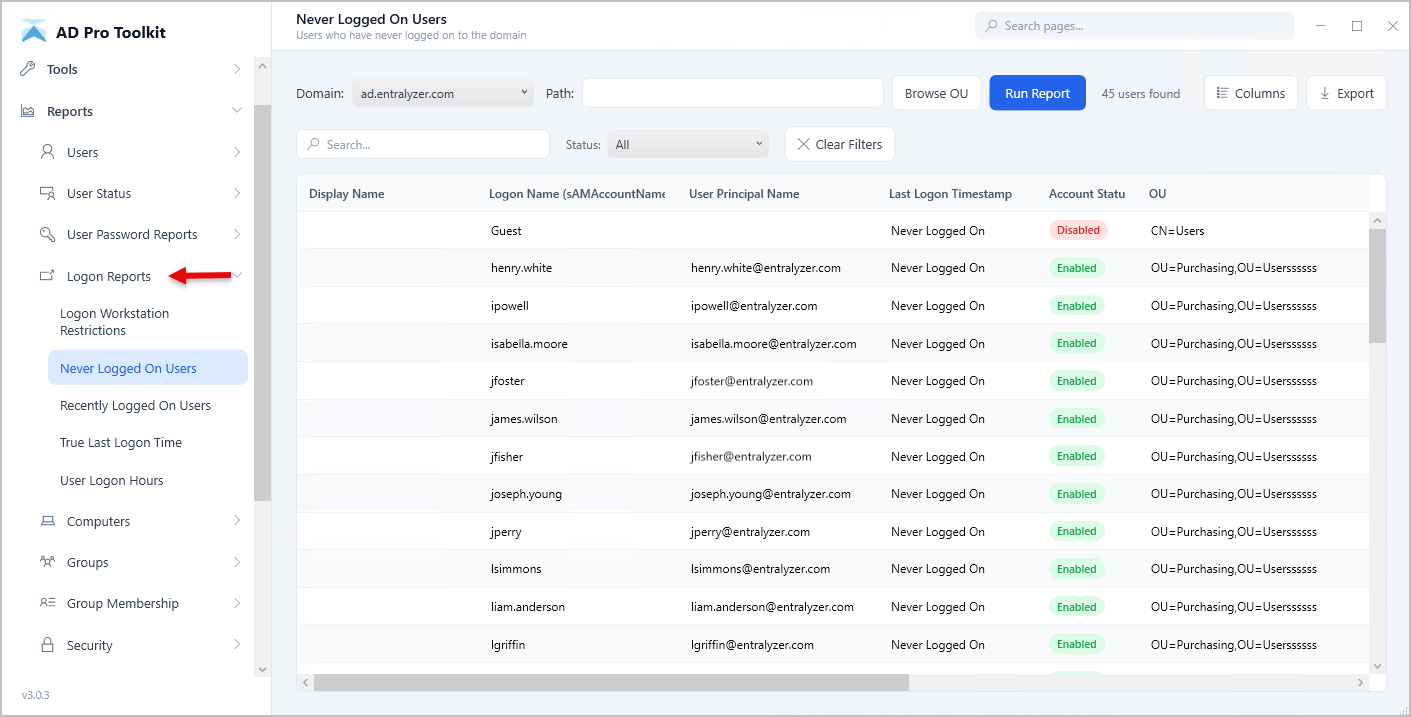This screenshot has height=717, width=1411.
Task: Click inside the Path input field
Action: point(732,92)
